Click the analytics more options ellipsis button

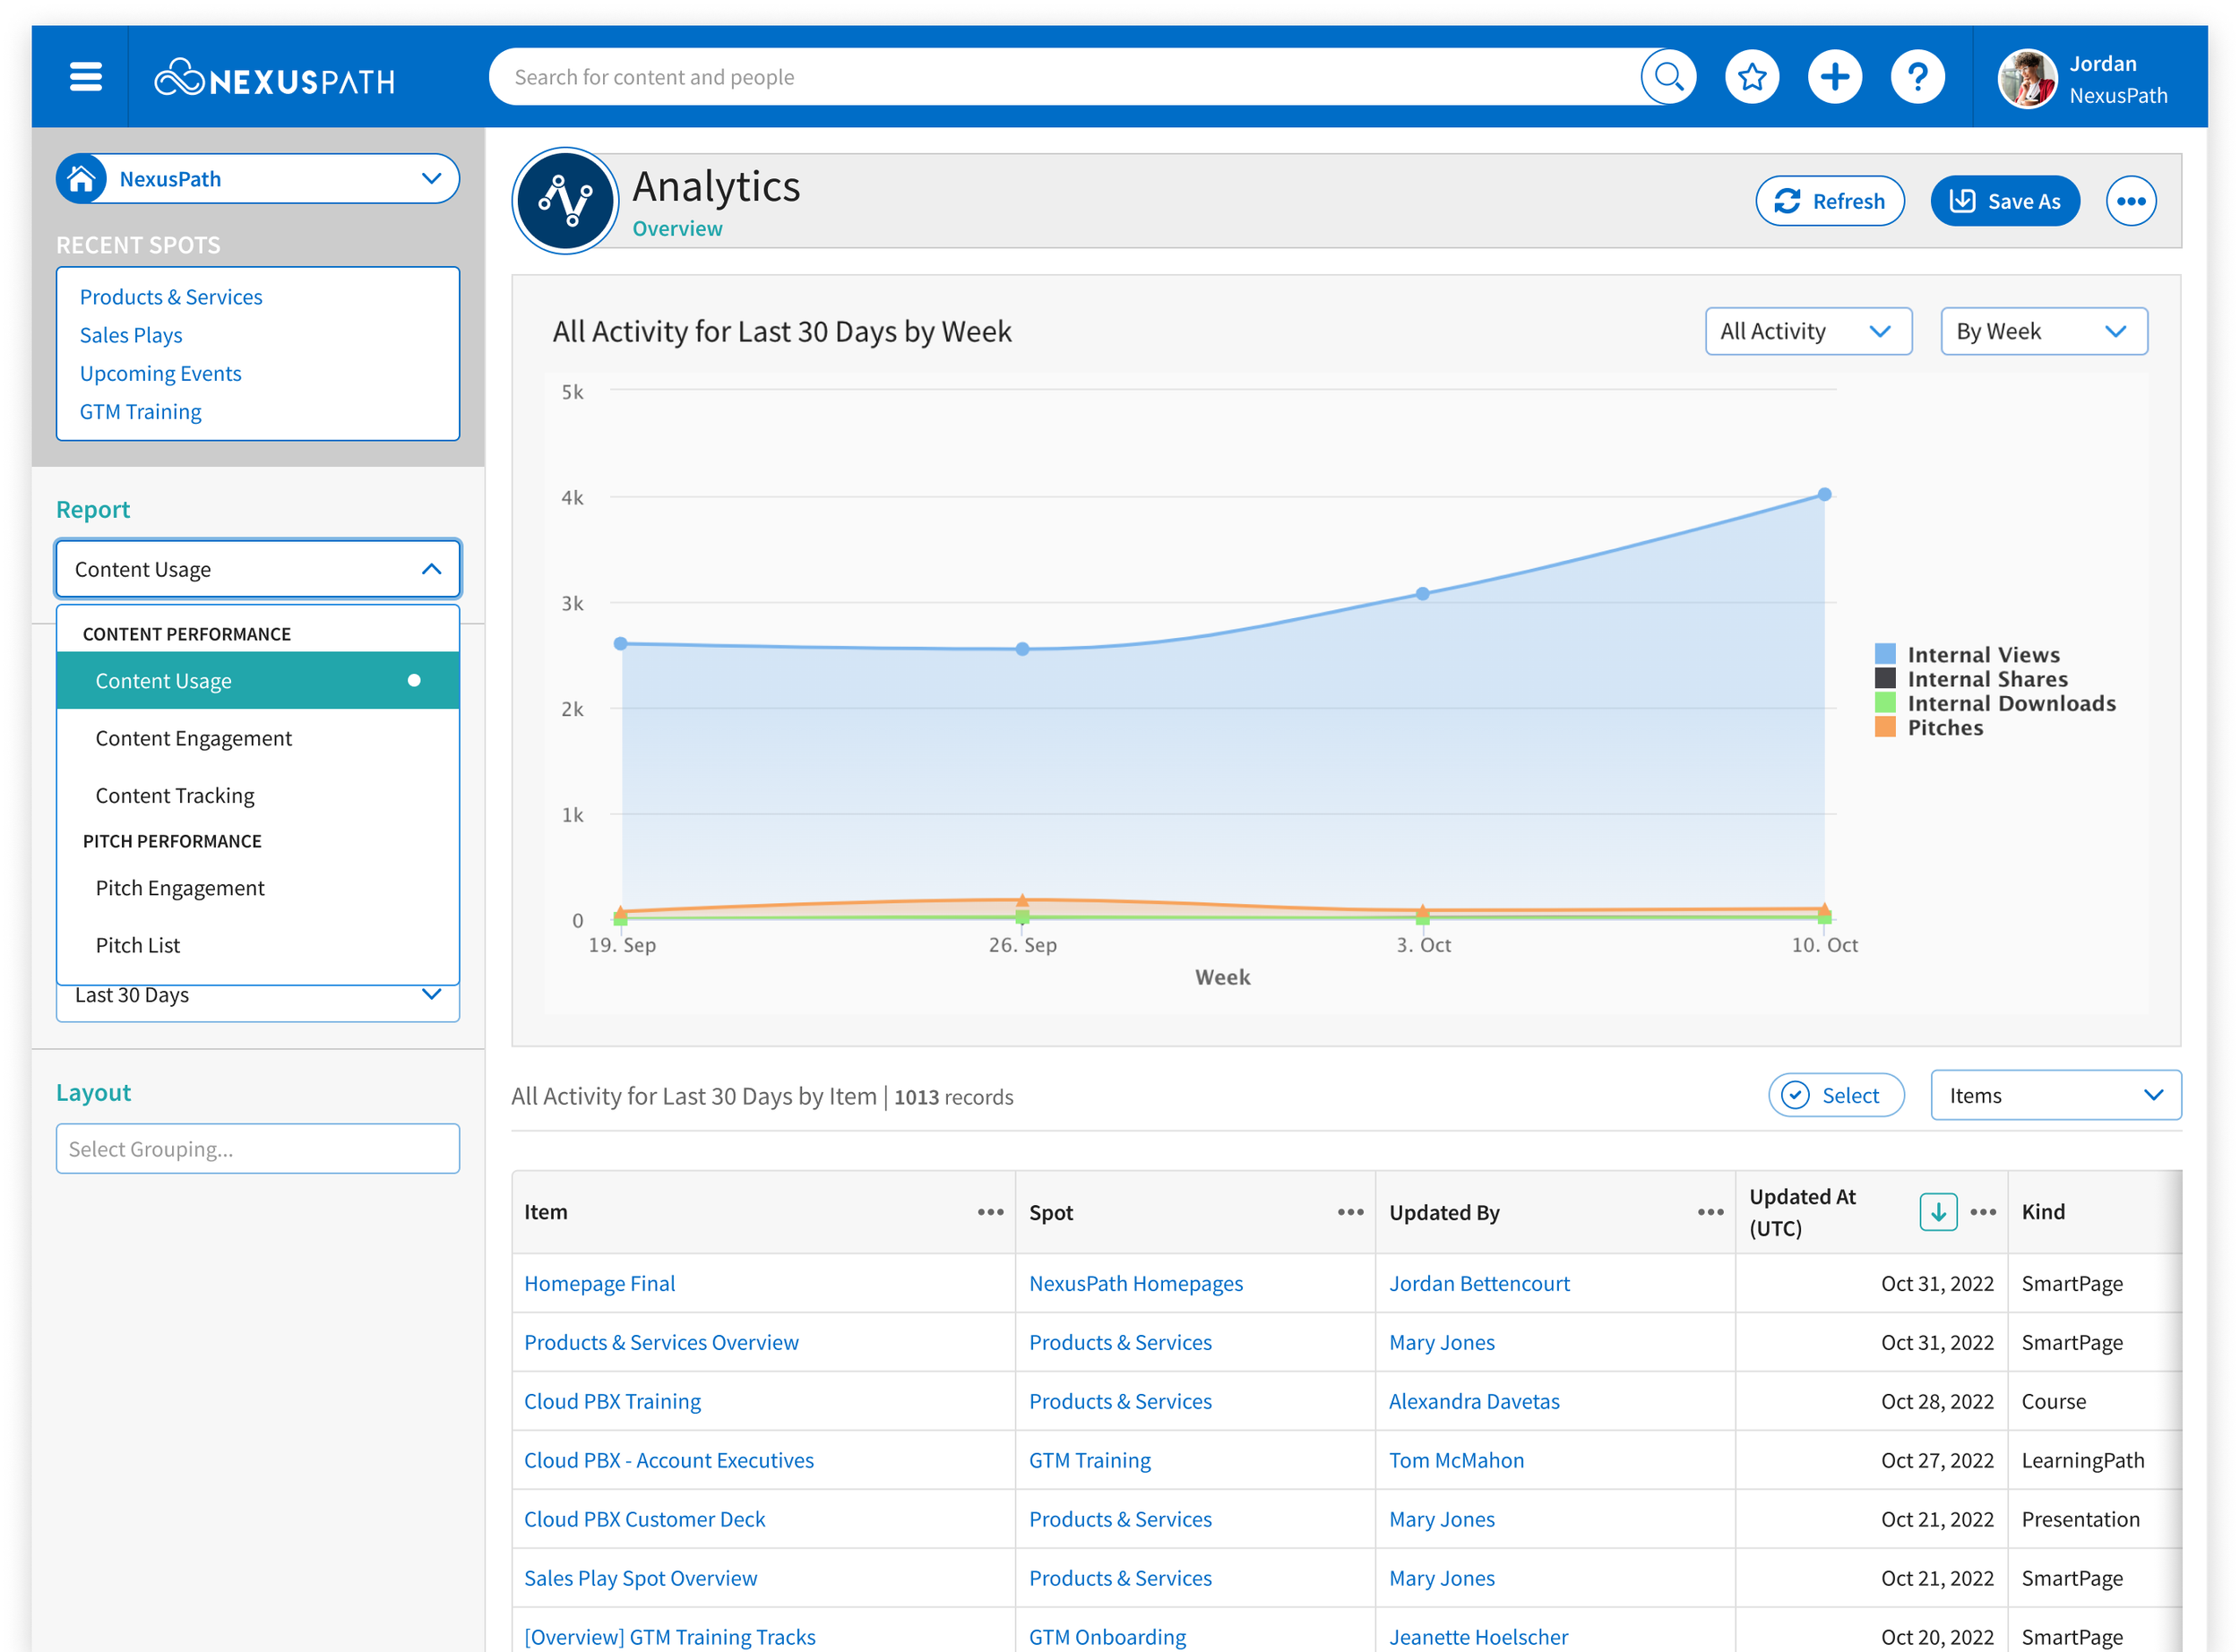[x=2129, y=201]
